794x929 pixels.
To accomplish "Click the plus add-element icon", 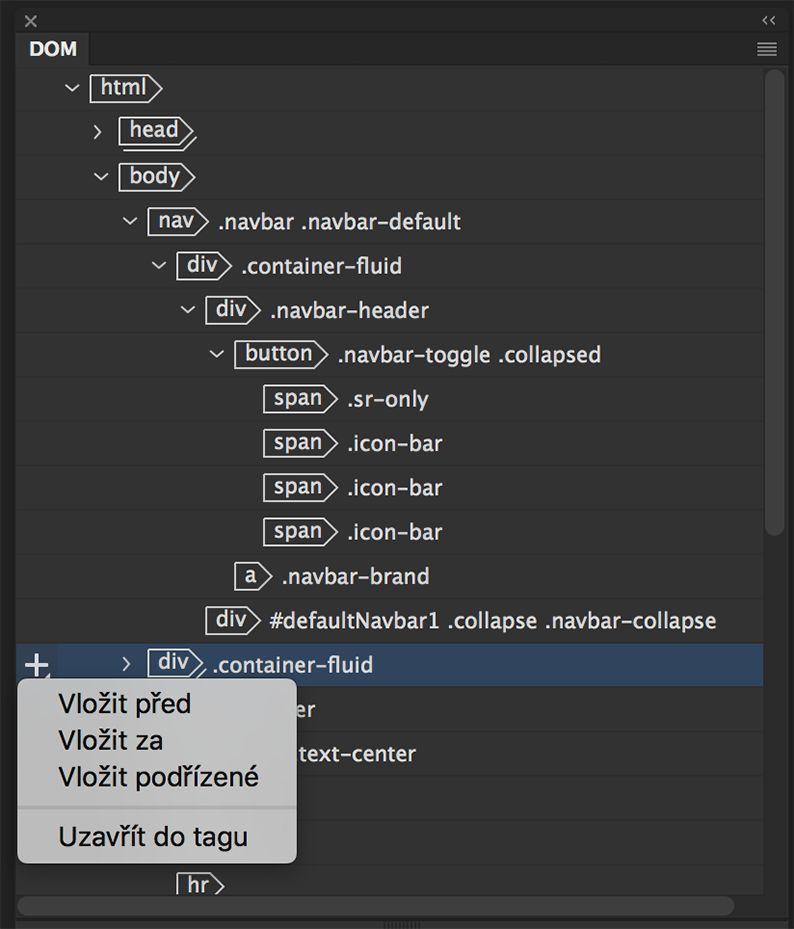I will (x=36, y=664).
